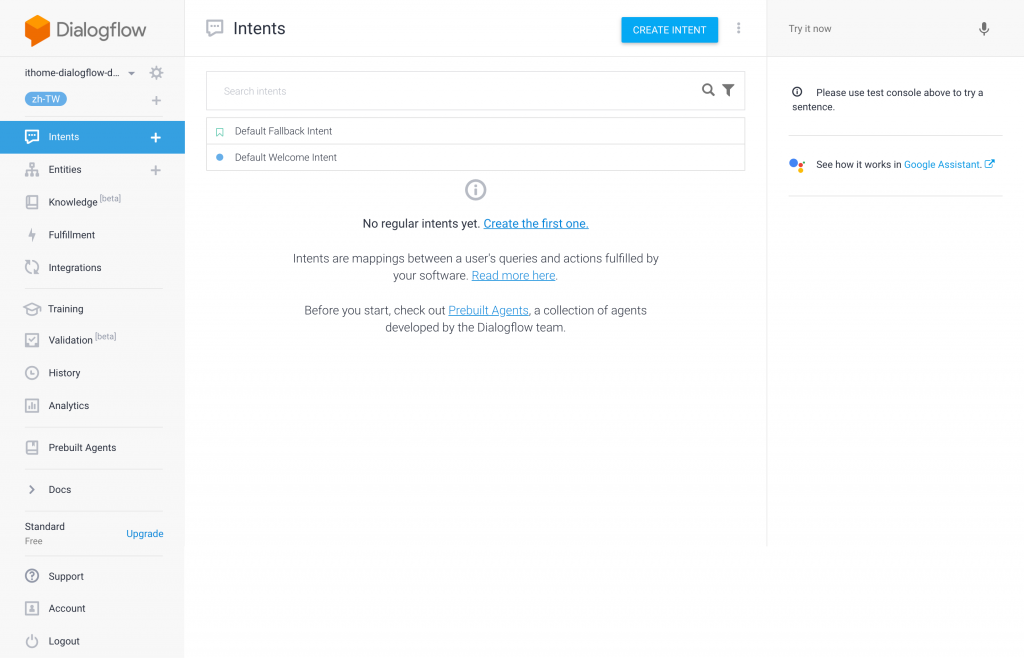Click the search magnifier icon
Viewport: 1024px width, 658px height.
point(708,90)
